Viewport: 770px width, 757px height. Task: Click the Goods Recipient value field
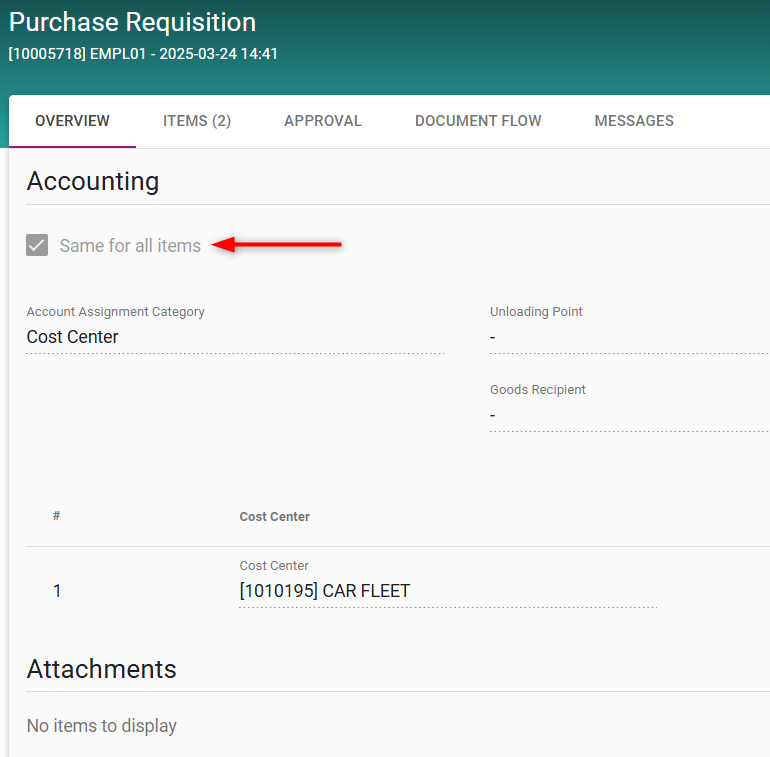pyautogui.click(x=628, y=415)
